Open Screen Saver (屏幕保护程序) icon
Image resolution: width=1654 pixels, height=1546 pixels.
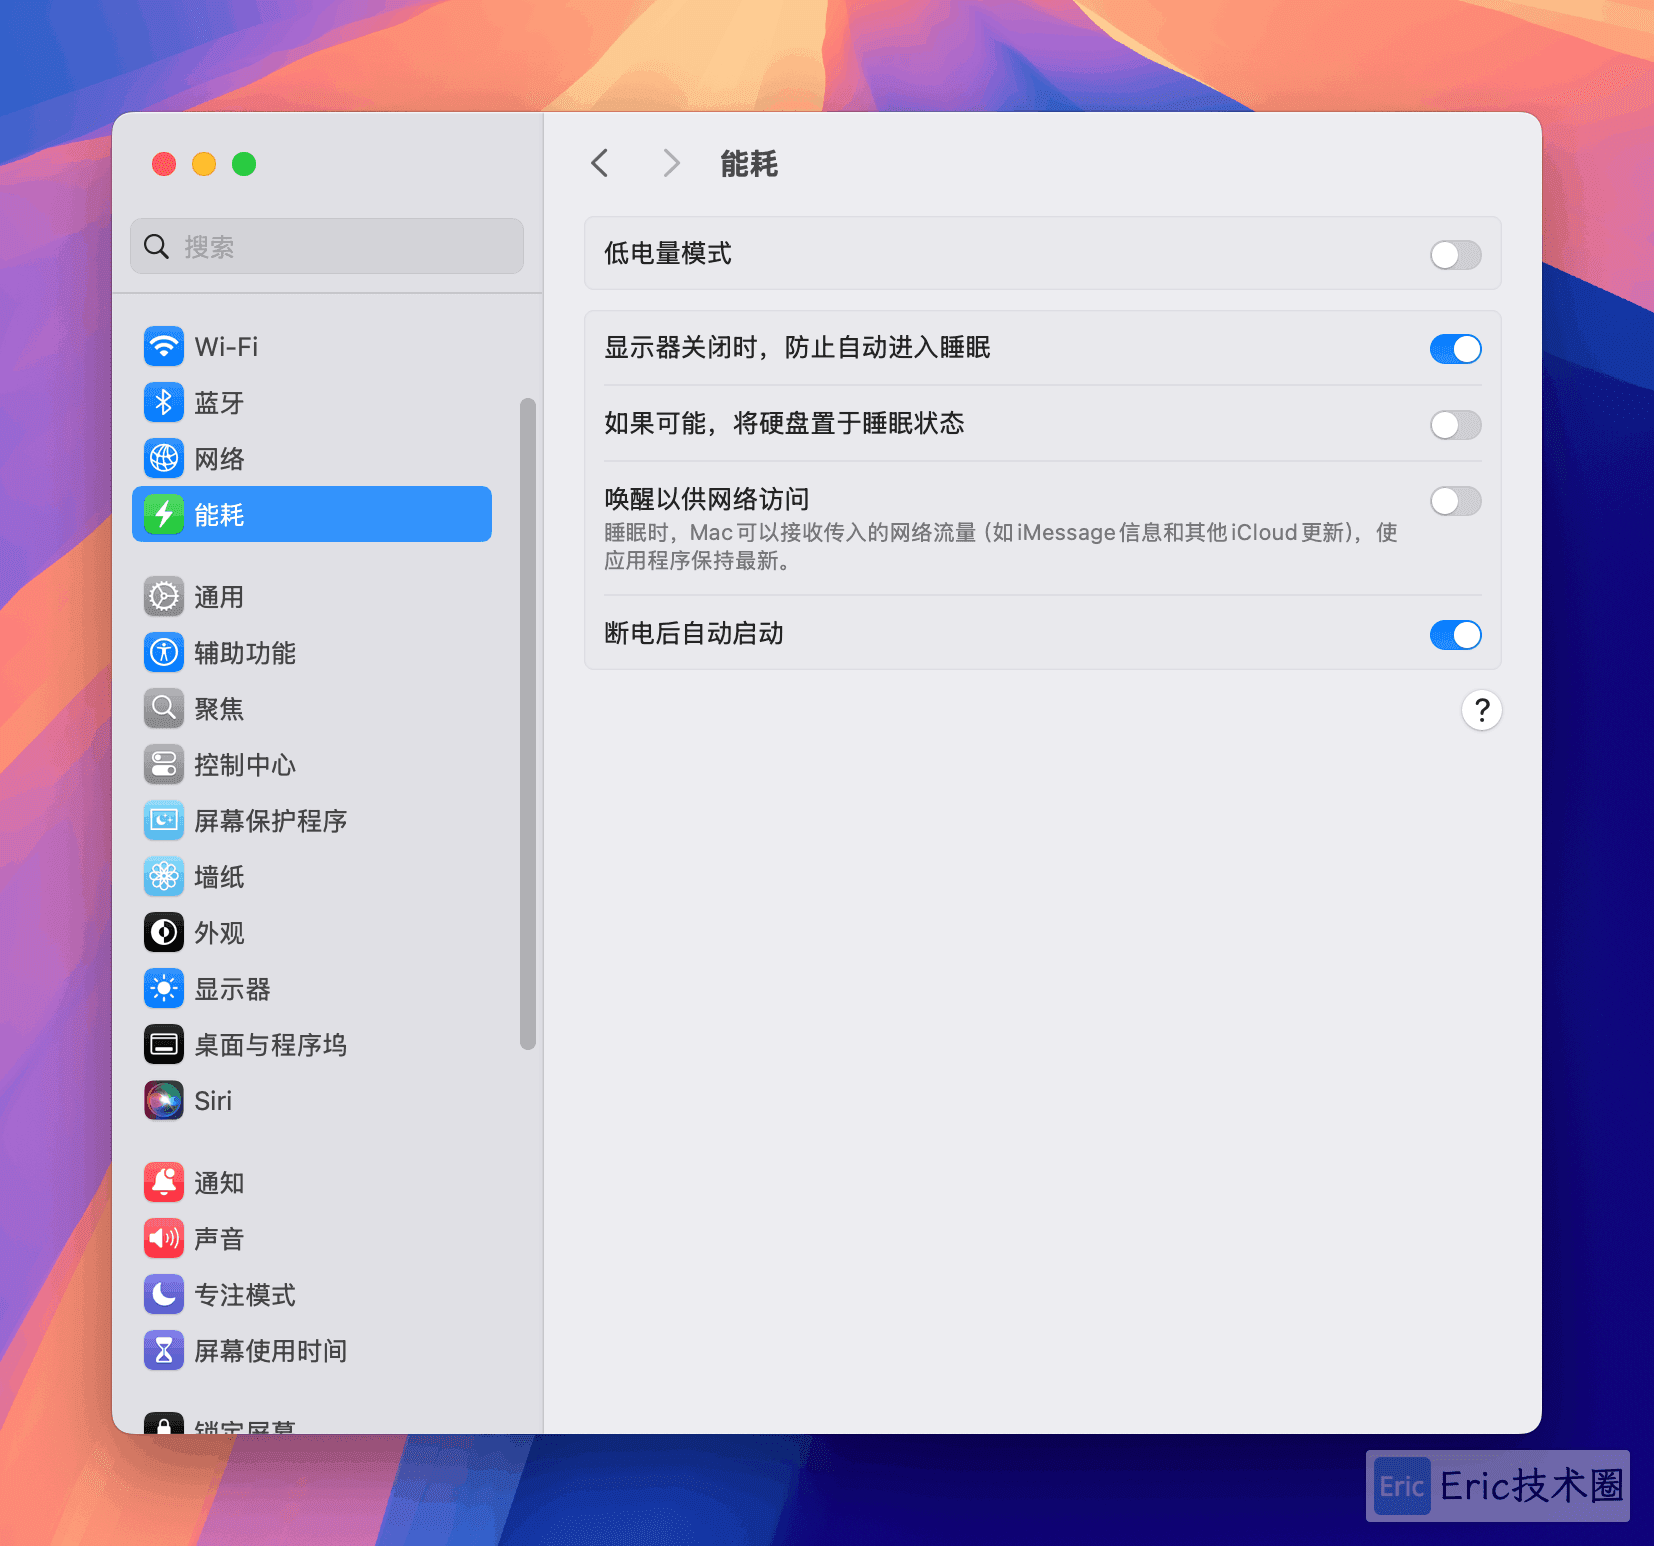164,821
